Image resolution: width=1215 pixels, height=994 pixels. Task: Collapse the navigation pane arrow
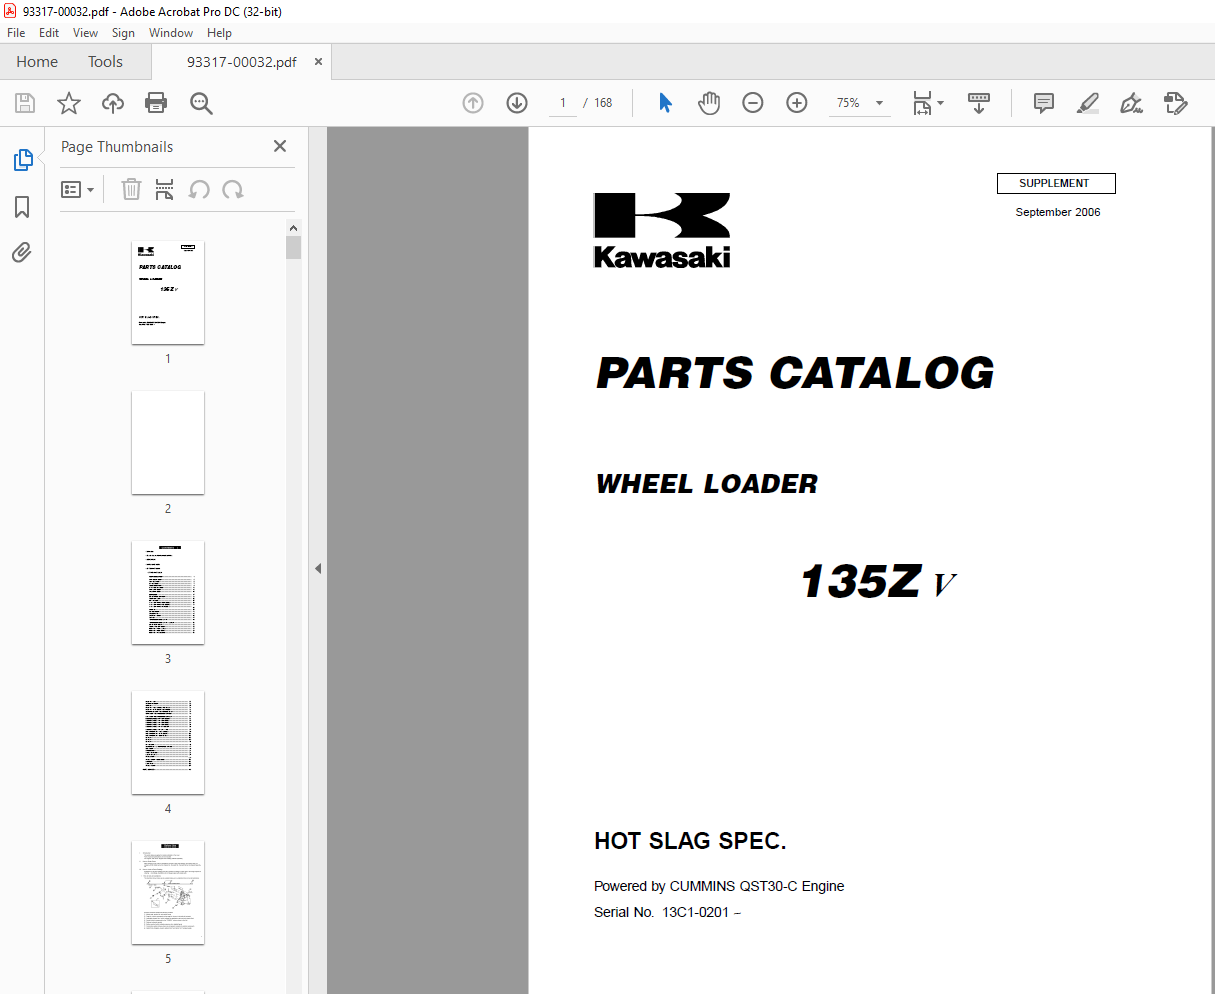click(318, 568)
